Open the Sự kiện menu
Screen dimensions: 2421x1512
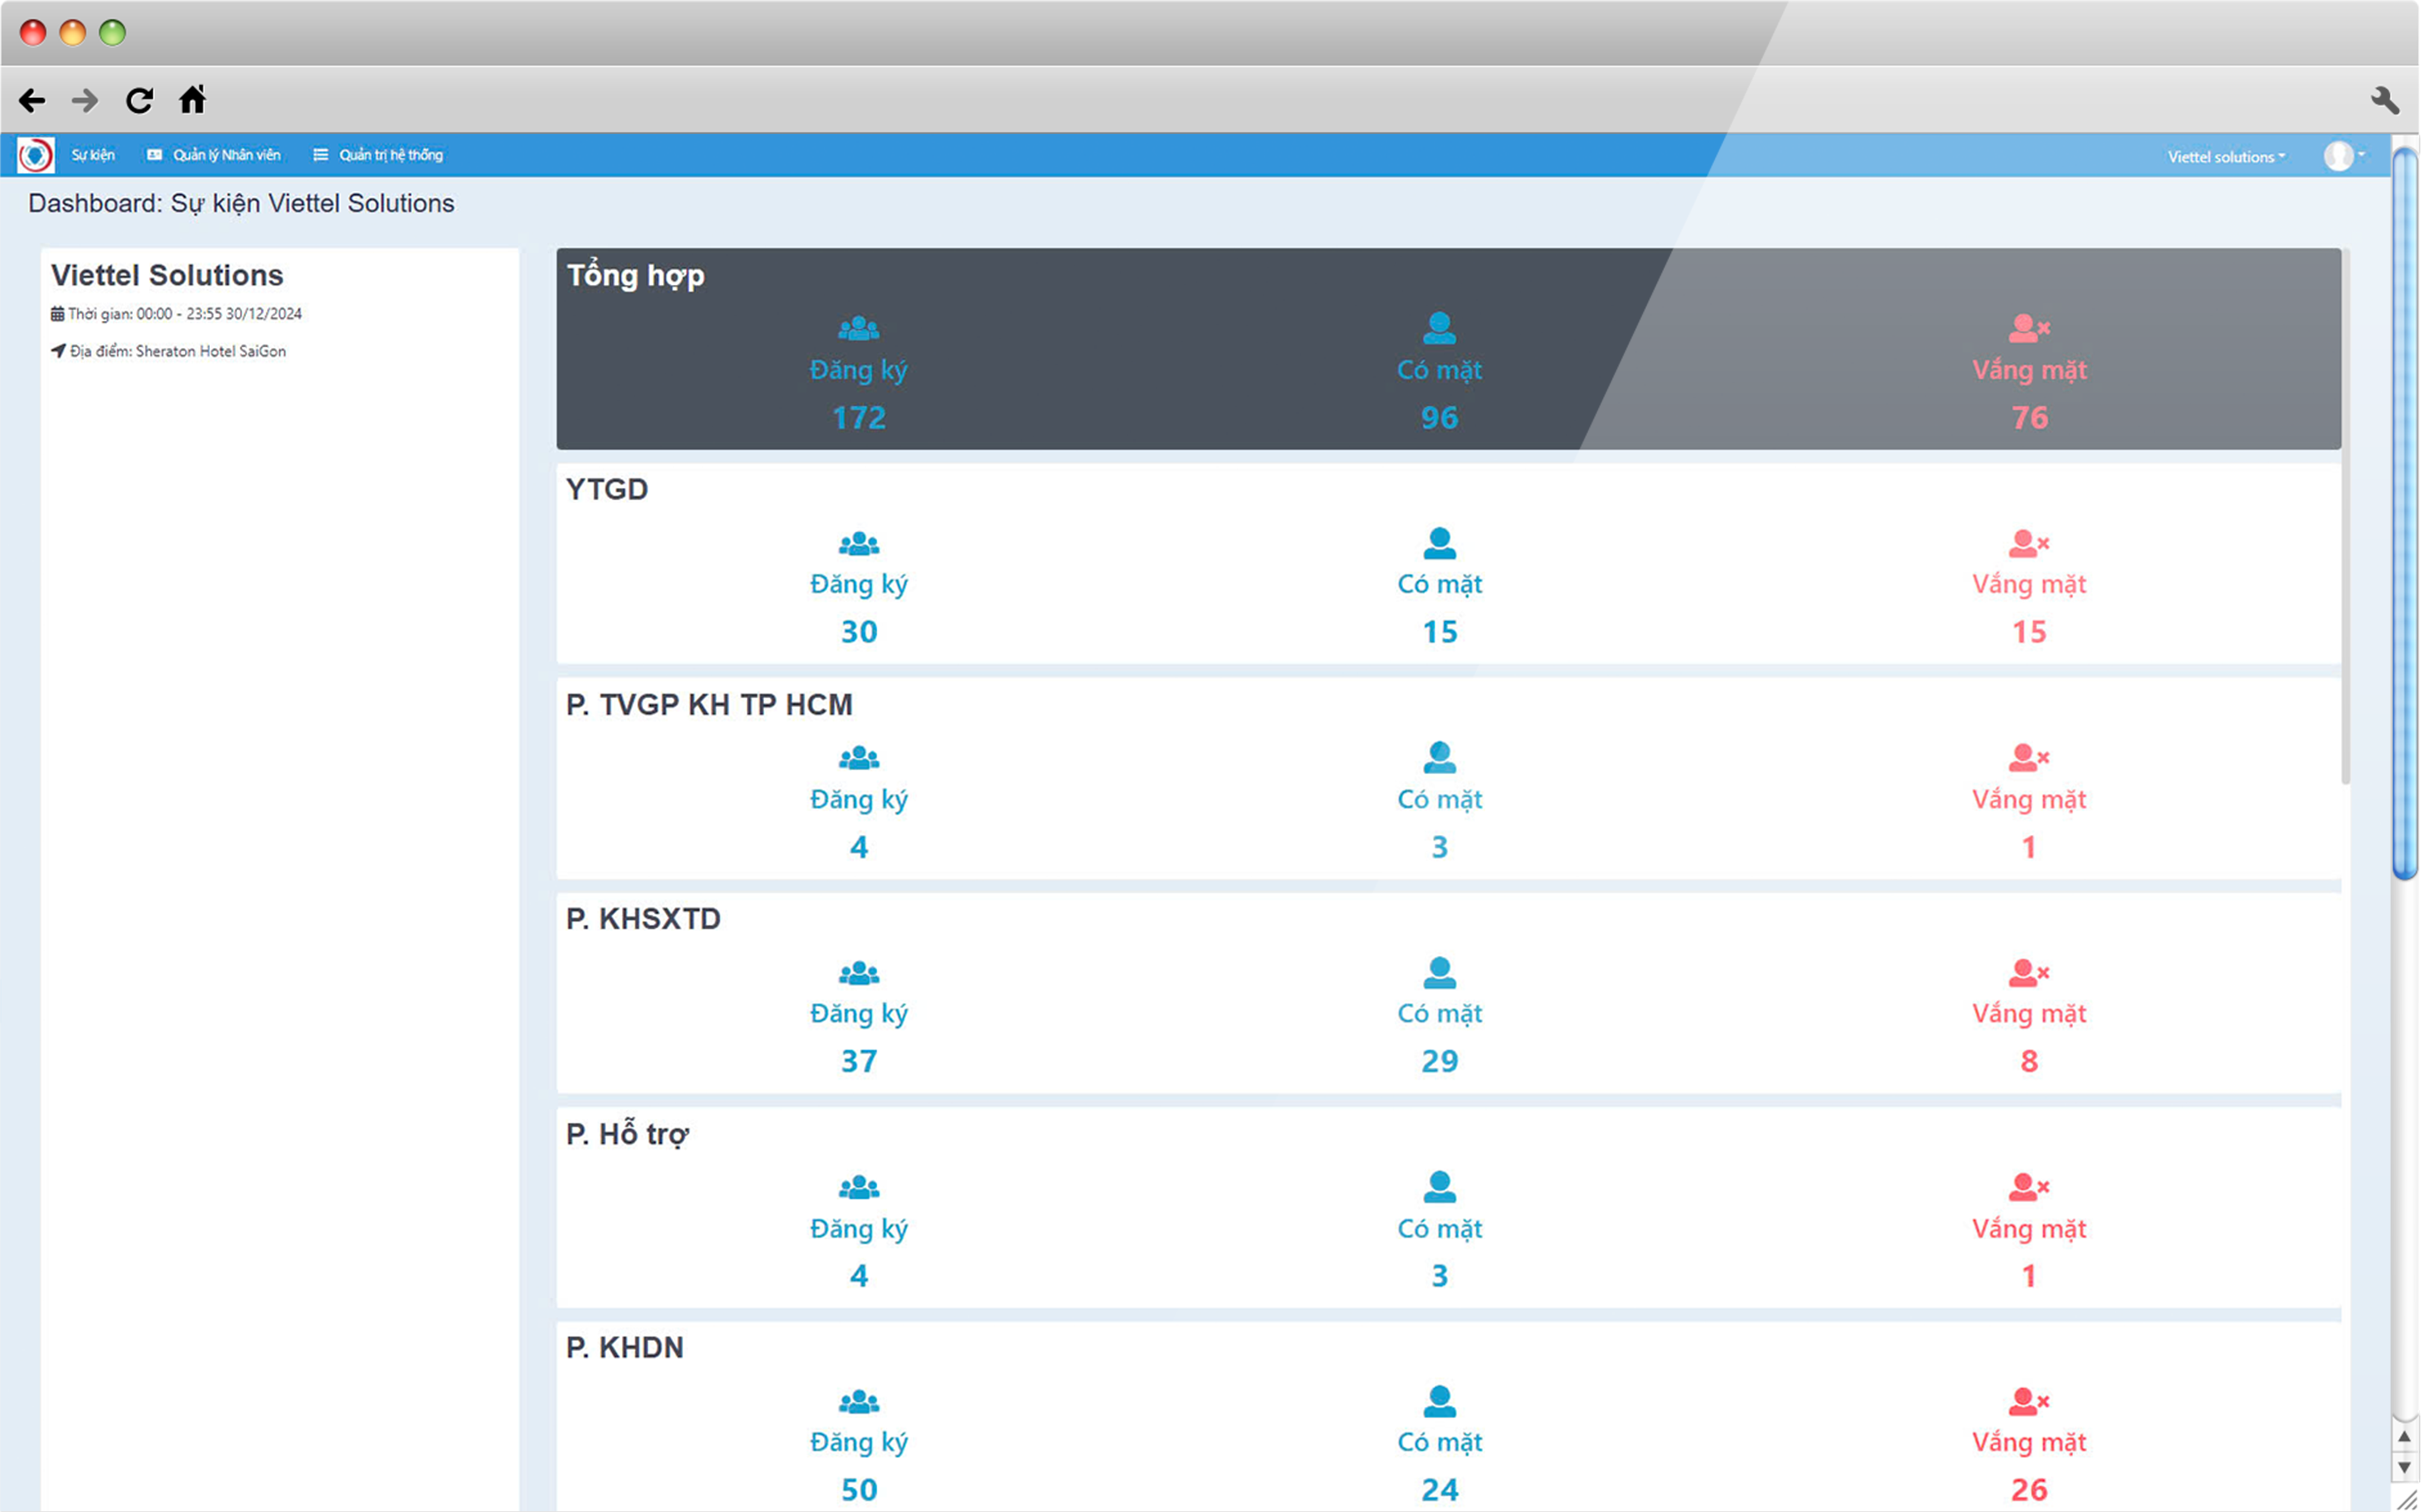click(x=93, y=155)
